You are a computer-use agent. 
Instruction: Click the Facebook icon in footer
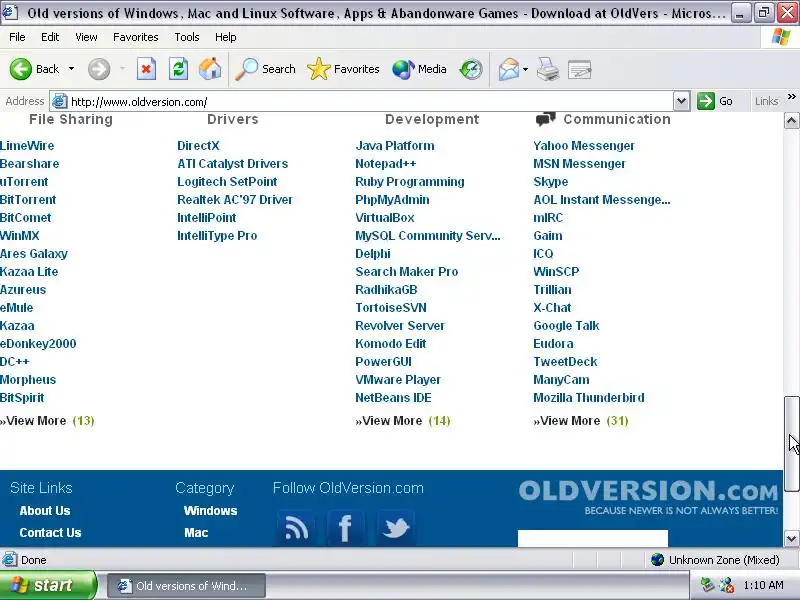(345, 527)
